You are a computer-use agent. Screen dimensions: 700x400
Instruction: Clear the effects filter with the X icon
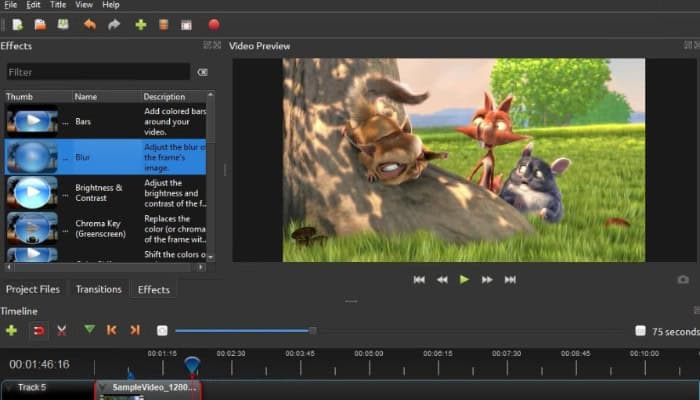[x=202, y=72]
